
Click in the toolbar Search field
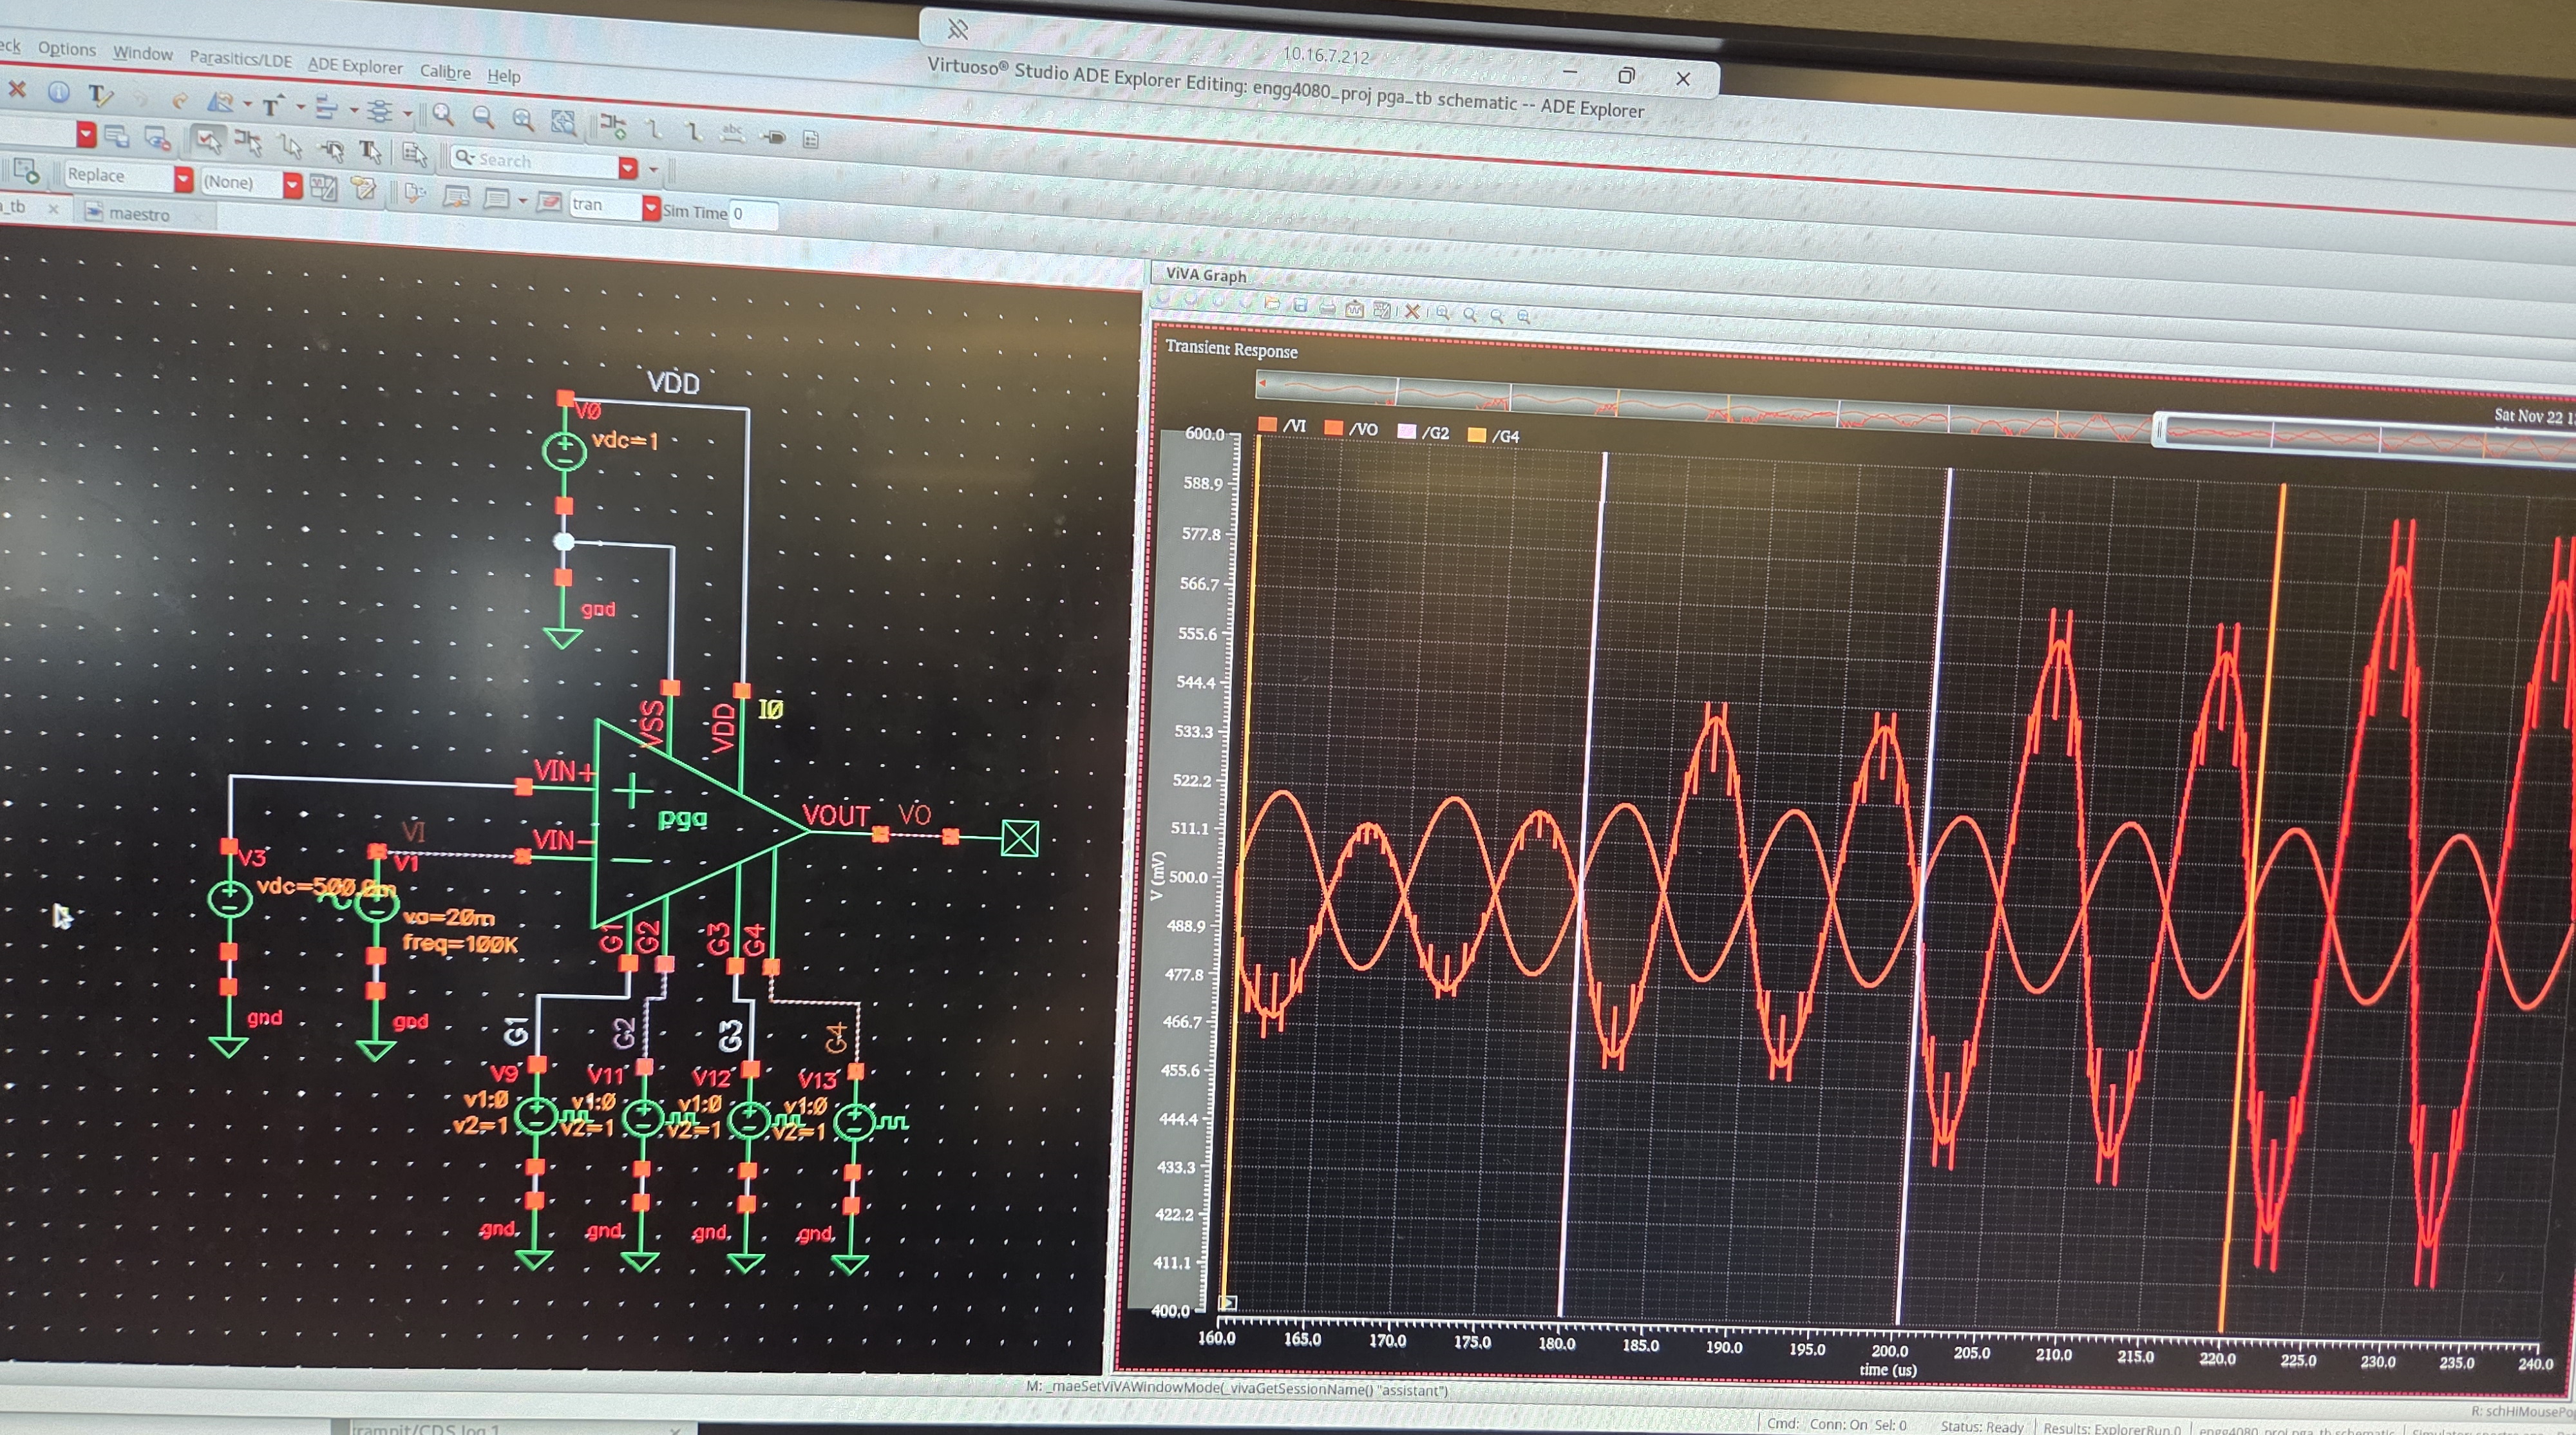[535, 160]
